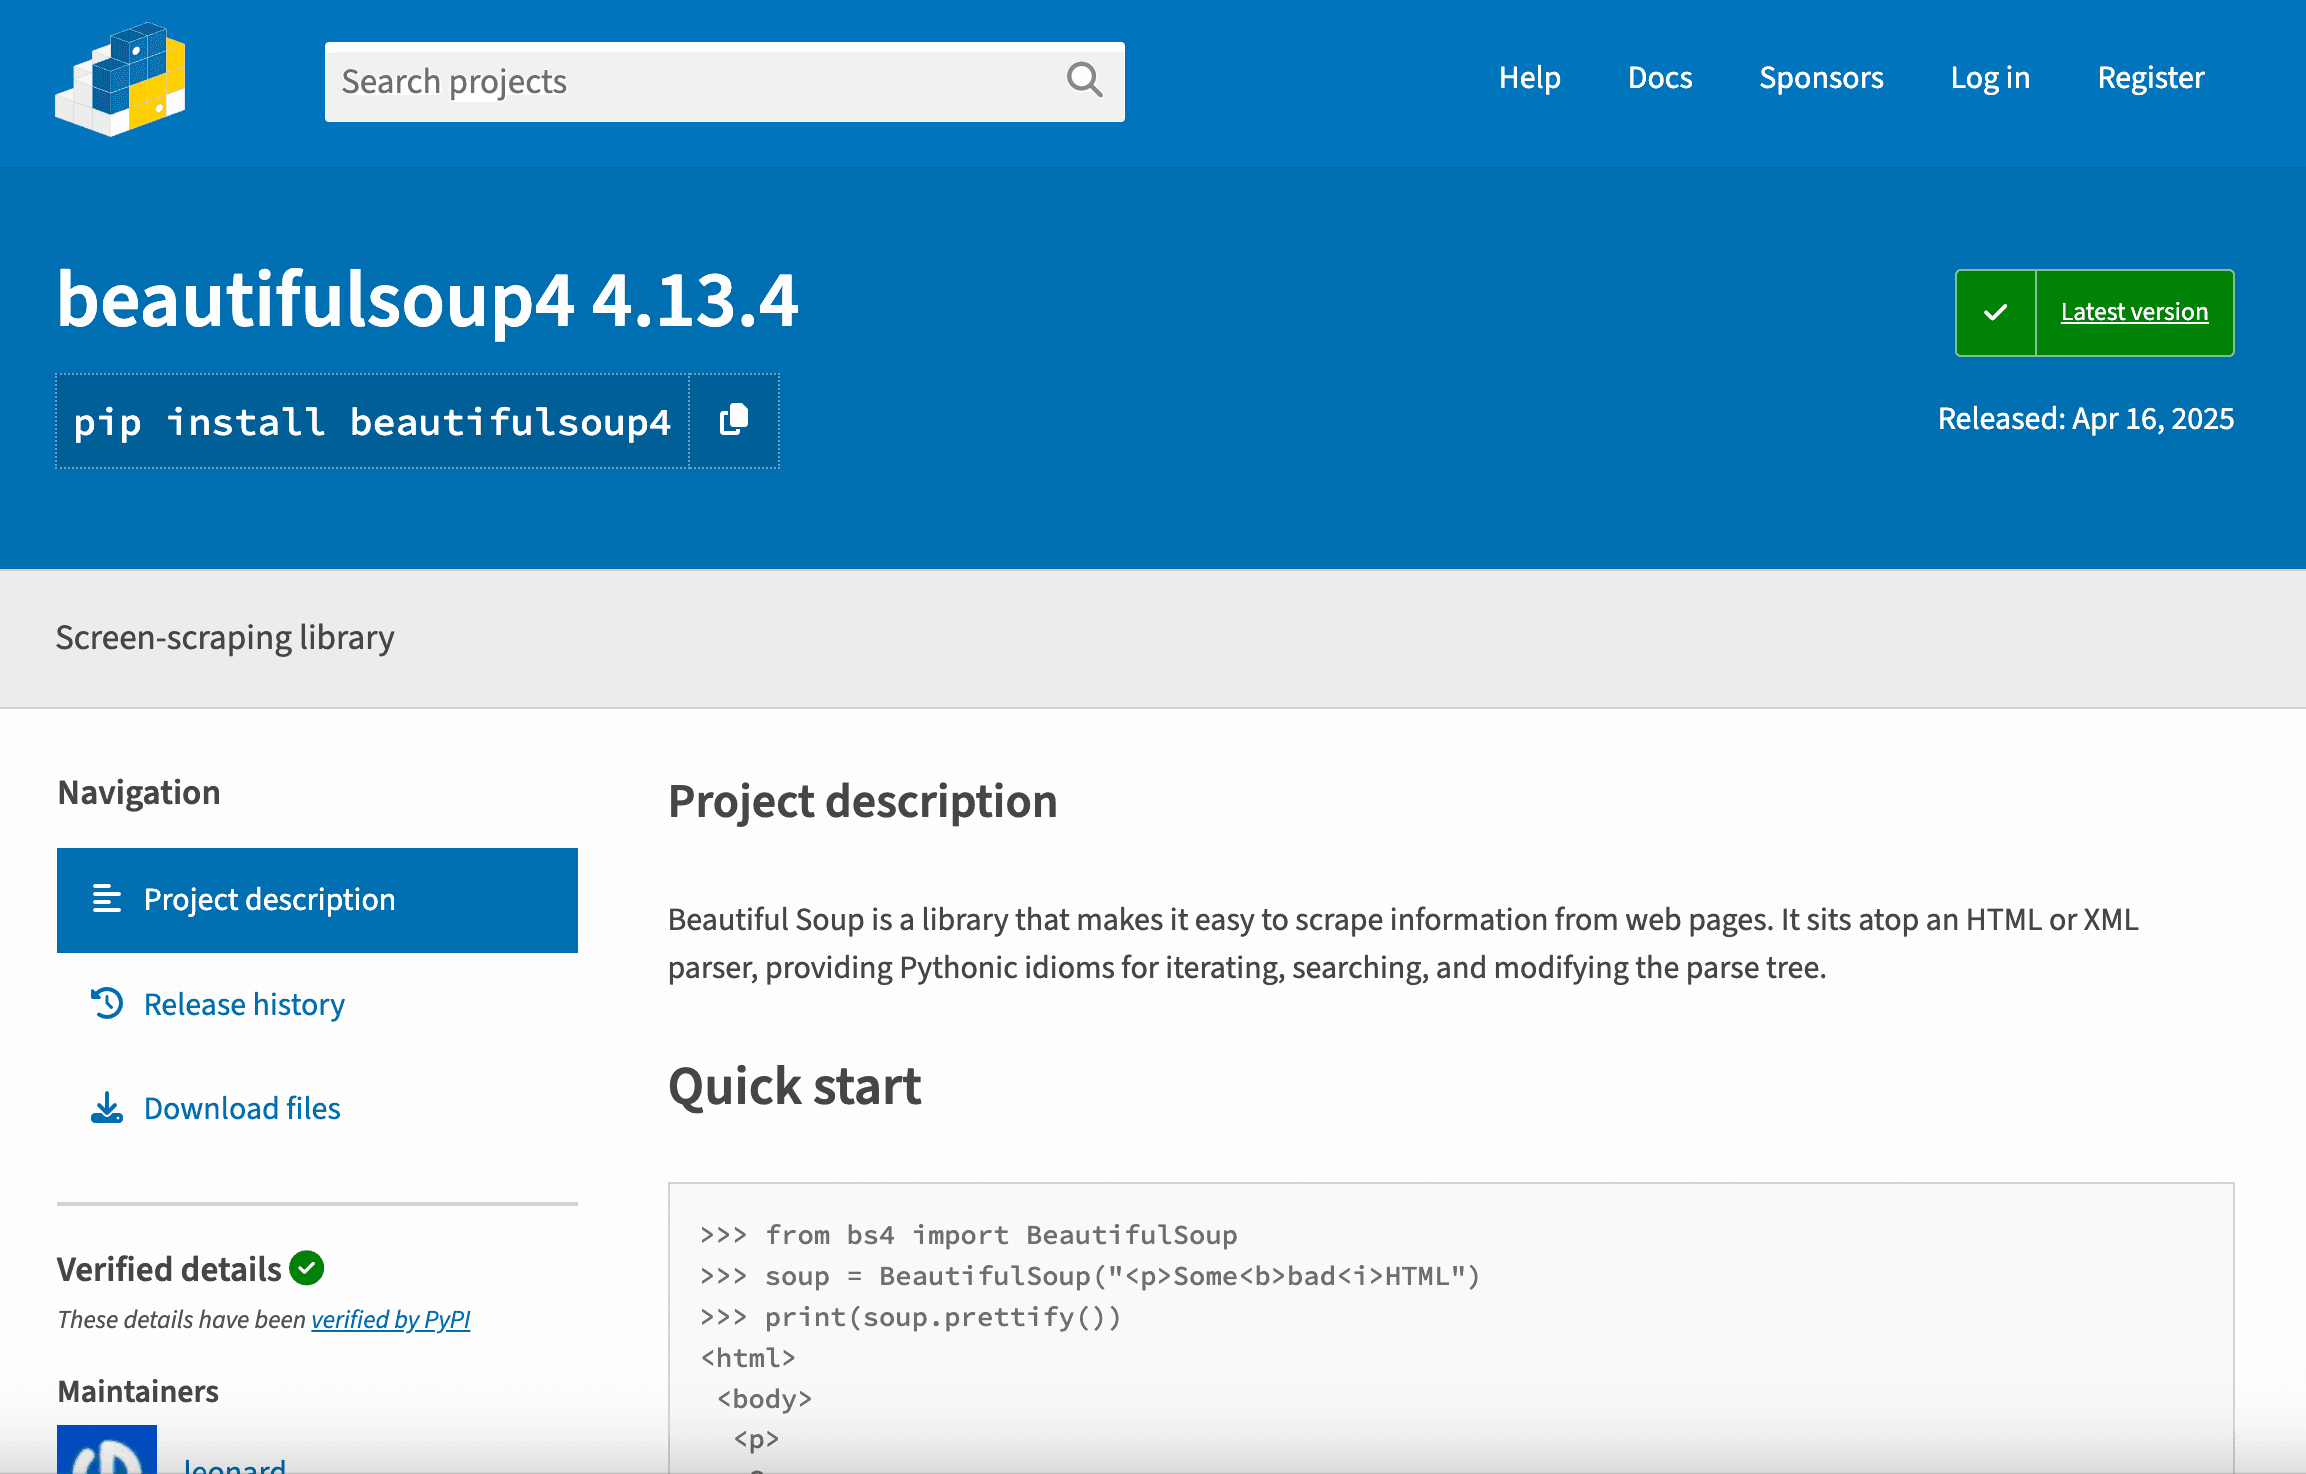The width and height of the screenshot is (2306, 1474).
Task: Click the Project description main heading
Action: (x=862, y=802)
